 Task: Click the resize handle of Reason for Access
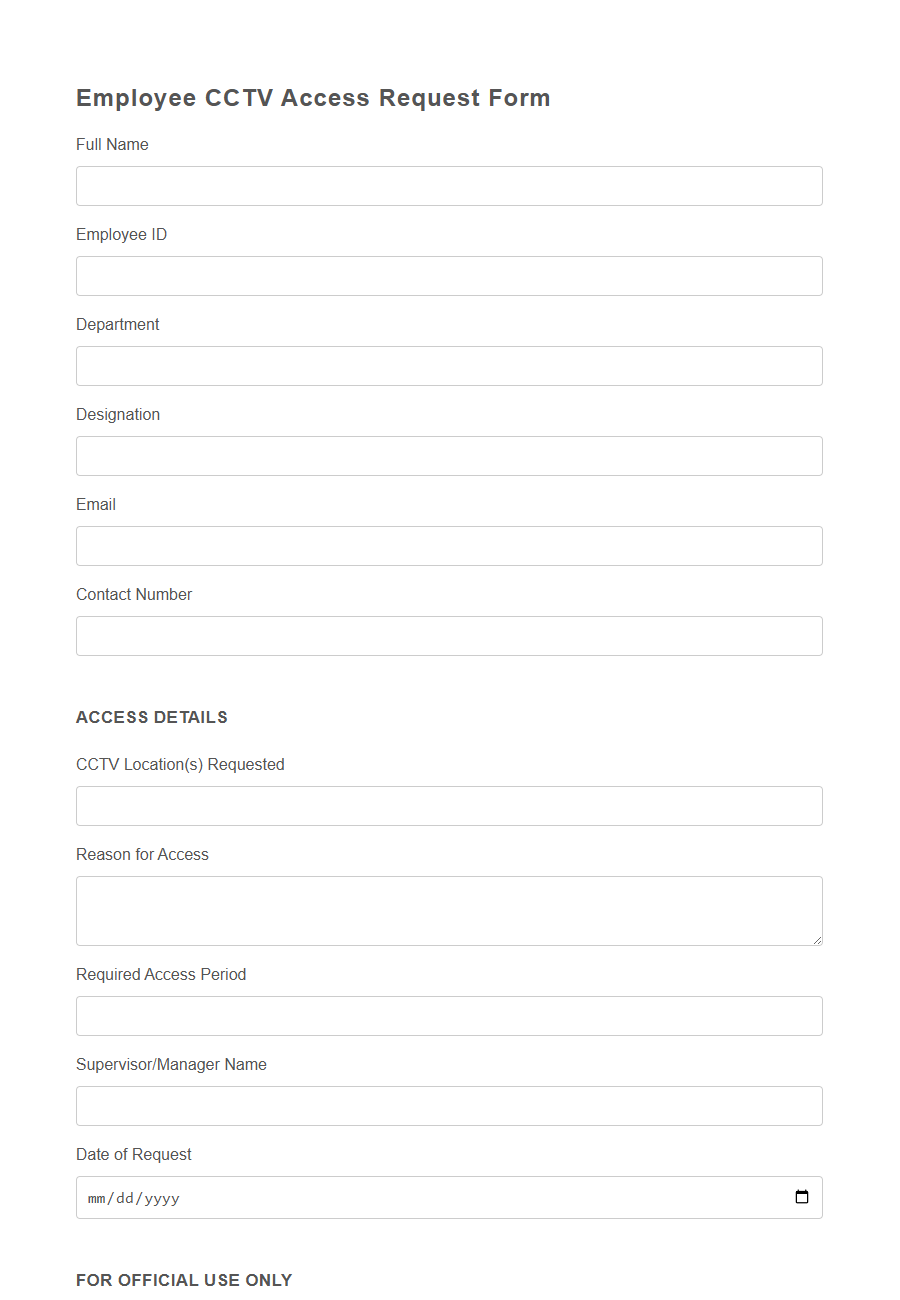click(x=818, y=941)
